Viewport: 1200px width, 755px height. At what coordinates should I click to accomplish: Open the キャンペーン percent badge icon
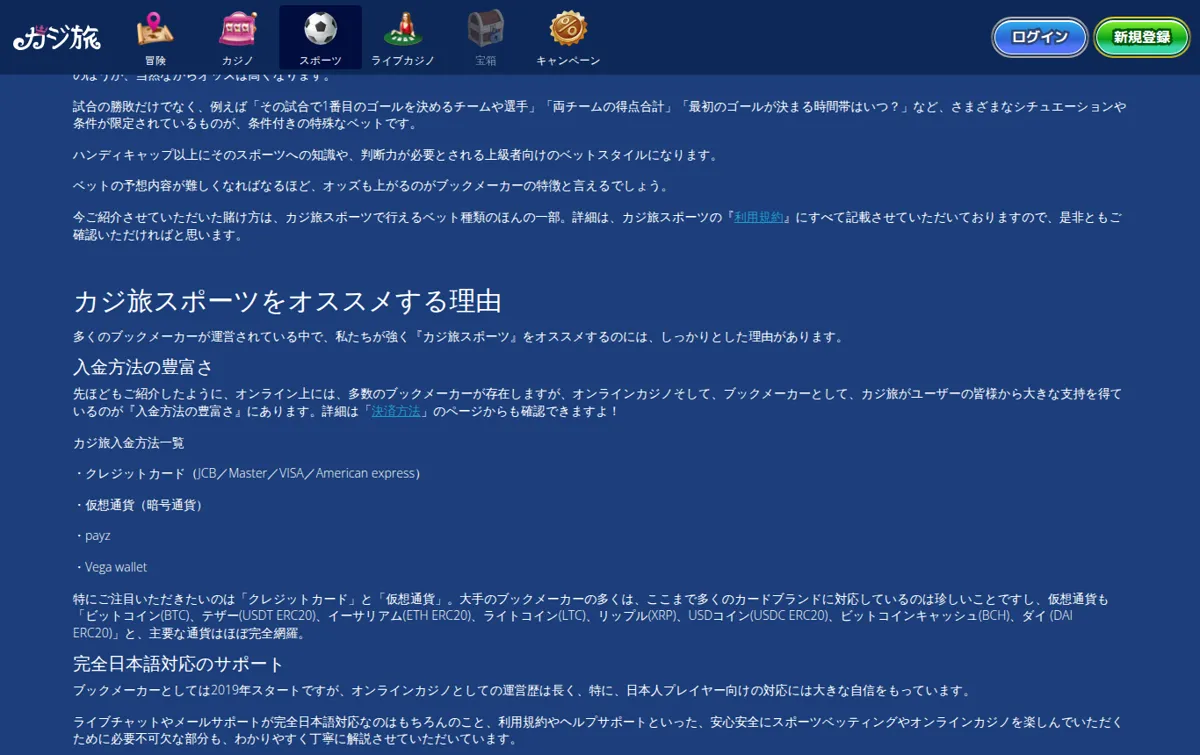(568, 30)
